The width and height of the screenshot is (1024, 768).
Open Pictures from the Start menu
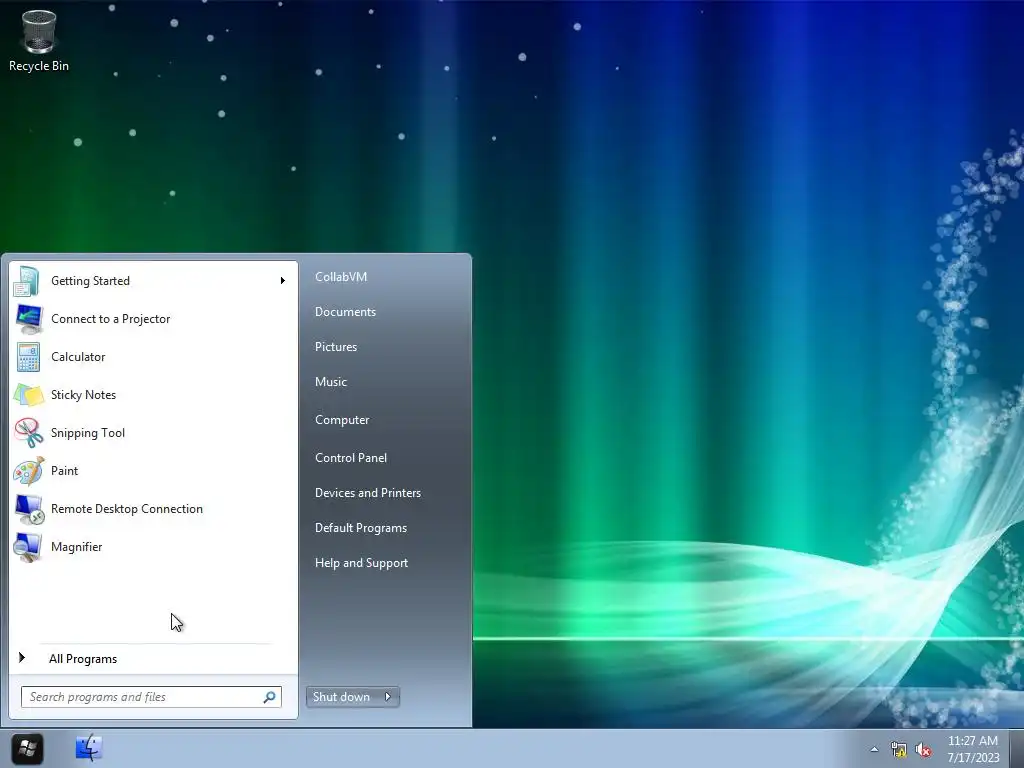(336, 347)
